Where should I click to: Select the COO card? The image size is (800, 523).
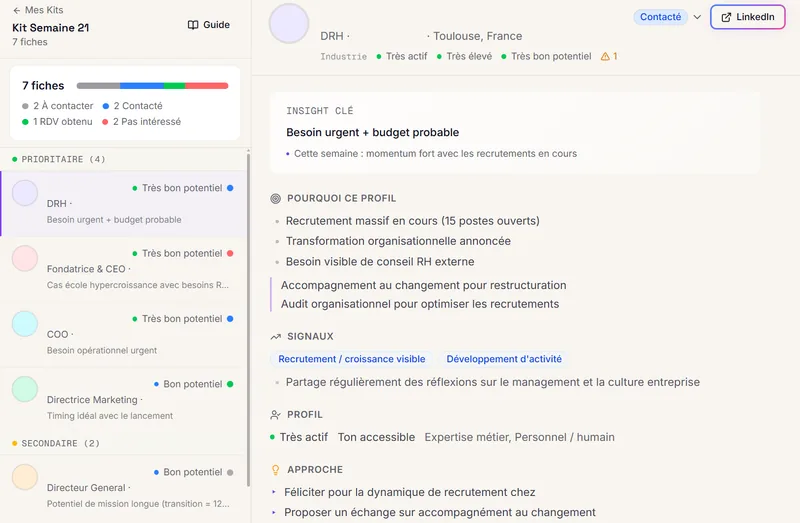(123, 334)
